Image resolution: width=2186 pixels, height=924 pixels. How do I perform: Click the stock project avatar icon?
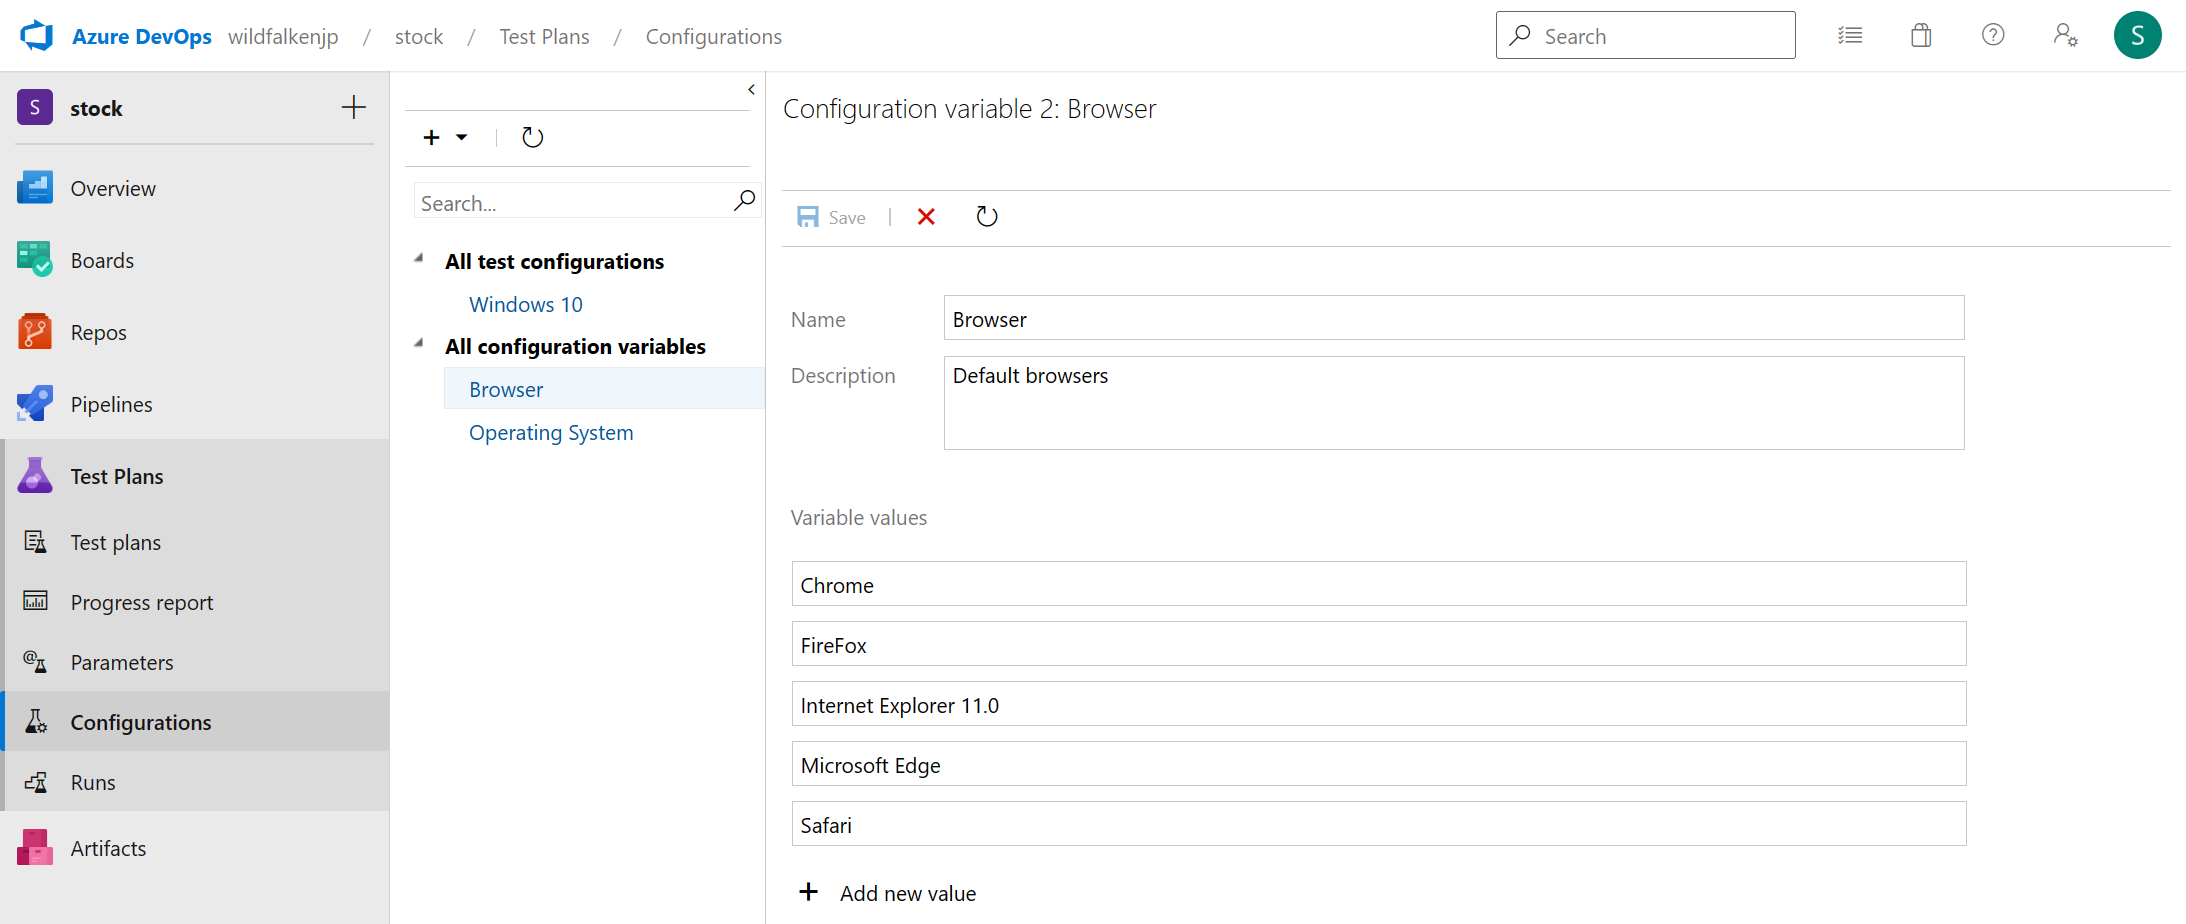pos(35,108)
